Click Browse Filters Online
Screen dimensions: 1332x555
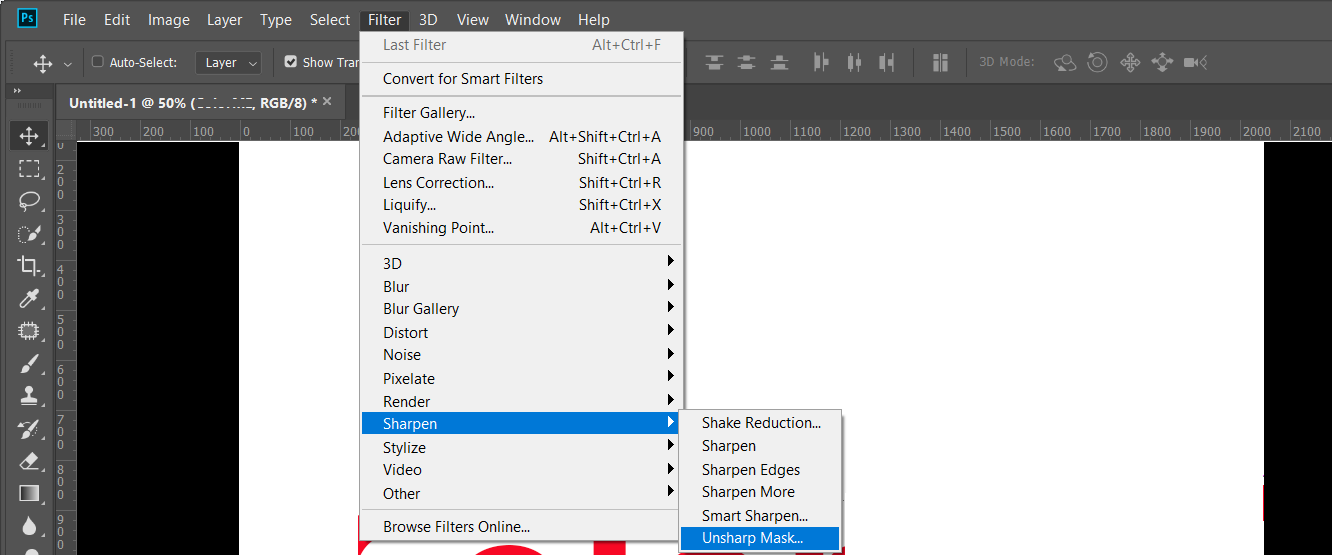click(x=456, y=527)
